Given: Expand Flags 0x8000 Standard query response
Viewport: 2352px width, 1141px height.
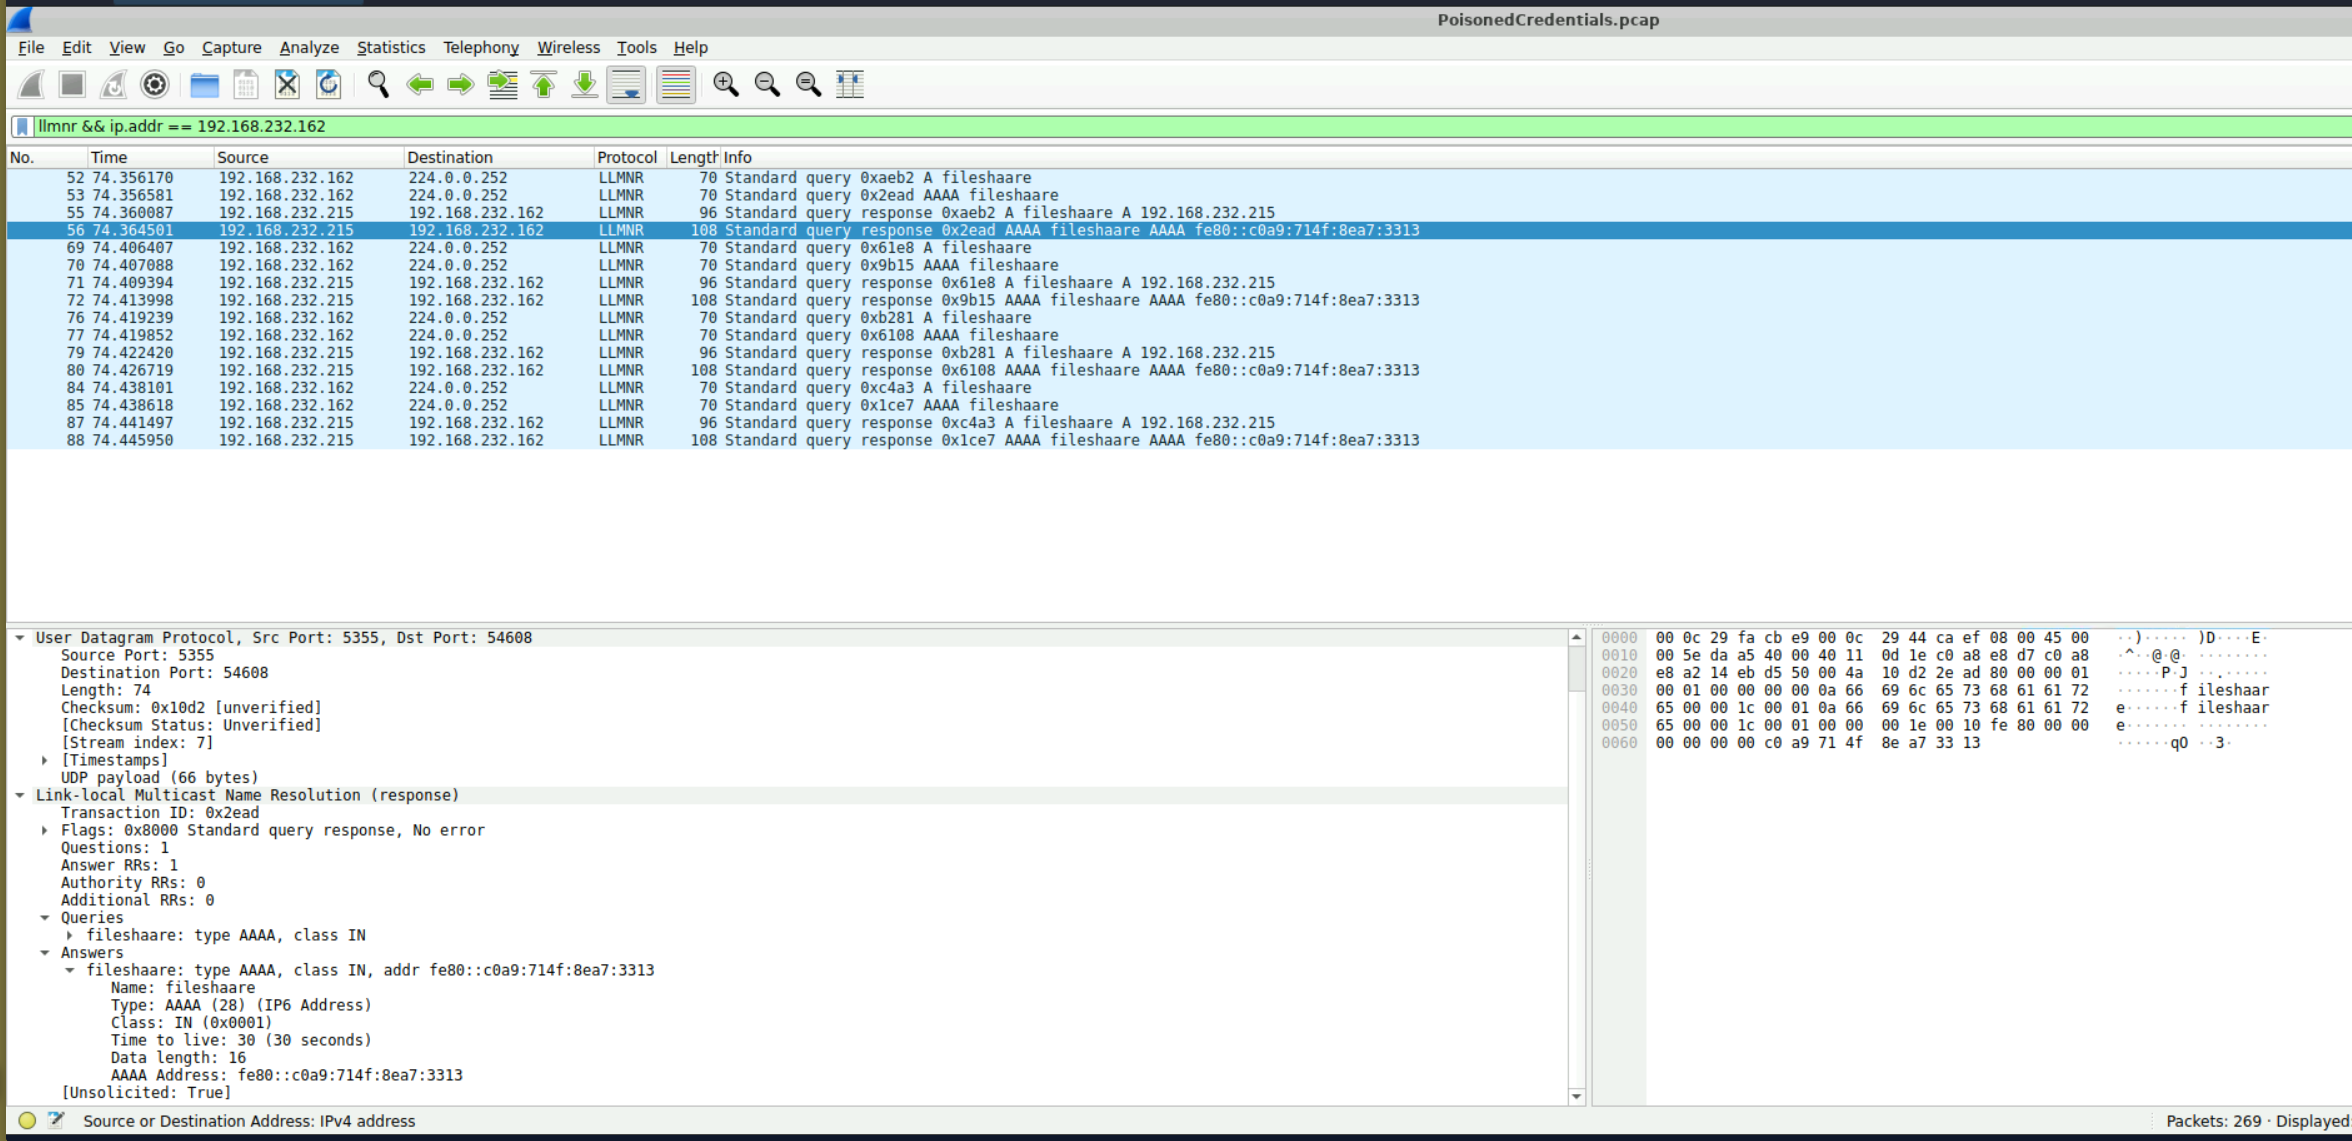Looking at the screenshot, I should point(45,831).
